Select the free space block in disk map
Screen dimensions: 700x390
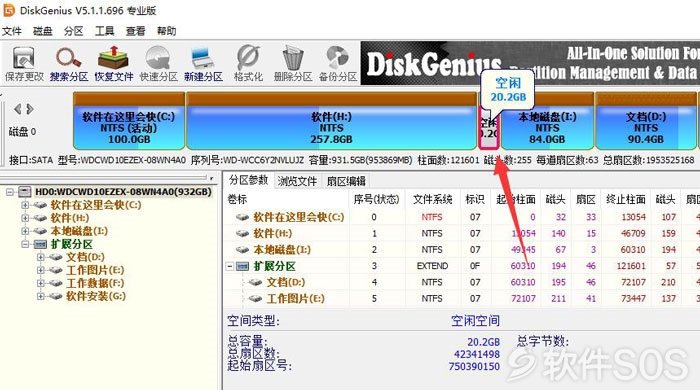pos(489,129)
